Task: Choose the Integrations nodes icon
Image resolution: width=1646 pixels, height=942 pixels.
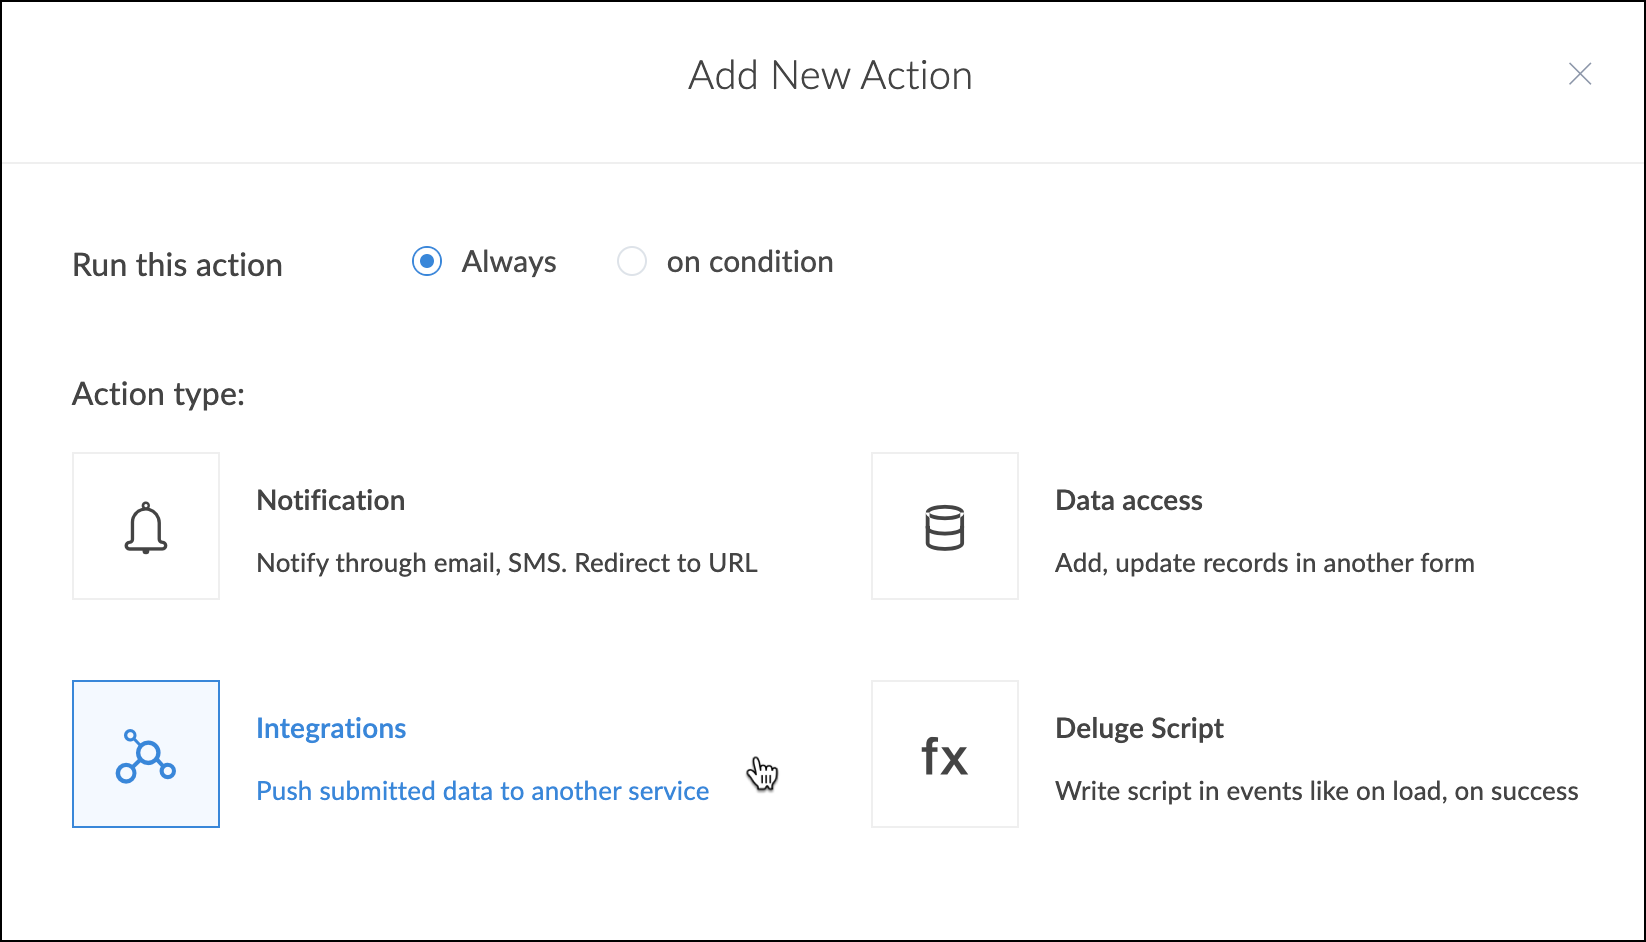Action: [146, 755]
